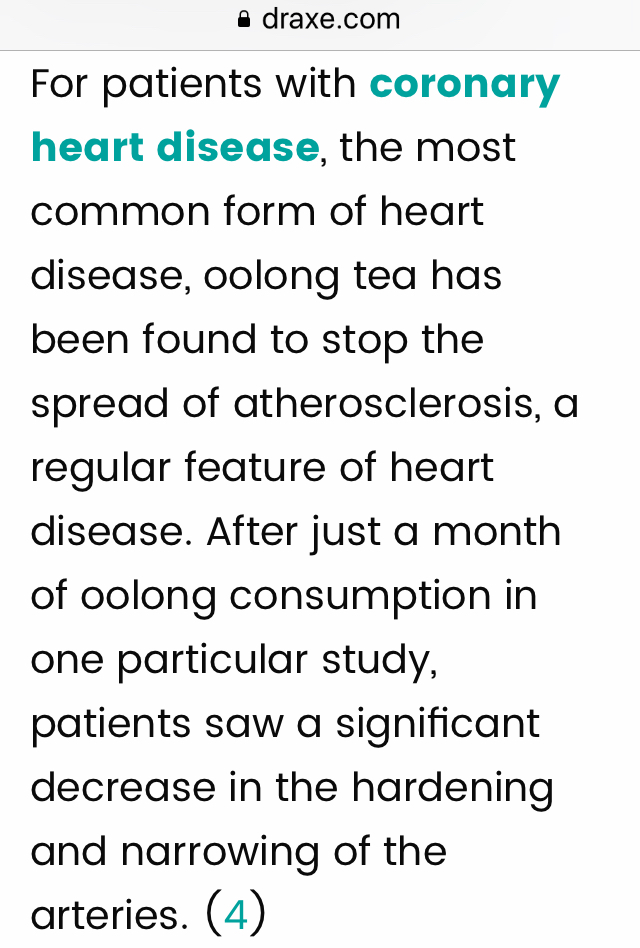The height and width of the screenshot is (948, 640).
Task: Click the word 'significant'
Action: [x=437, y=724]
